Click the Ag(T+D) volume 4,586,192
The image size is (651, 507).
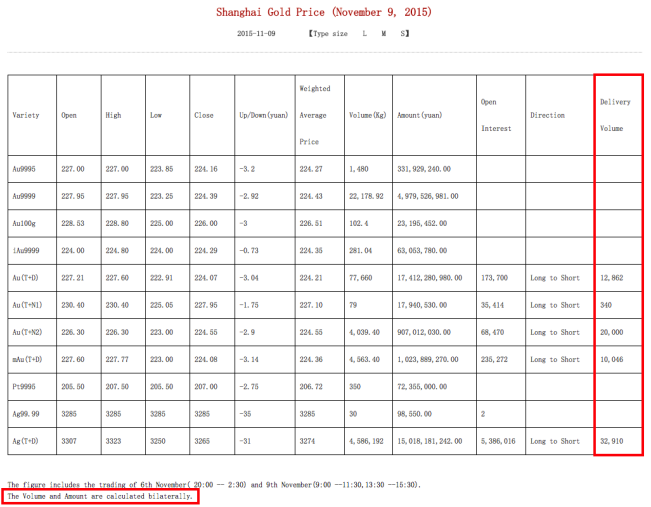pyautogui.click(x=366, y=441)
